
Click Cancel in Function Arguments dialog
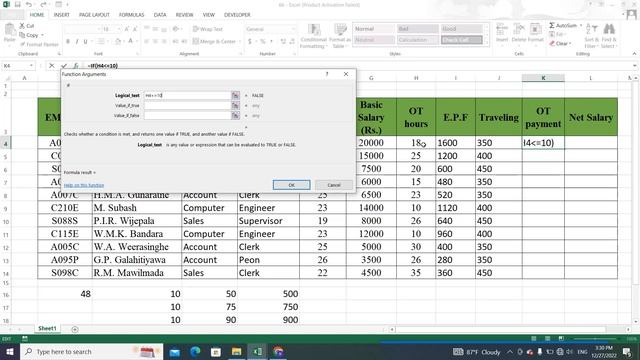pos(333,185)
